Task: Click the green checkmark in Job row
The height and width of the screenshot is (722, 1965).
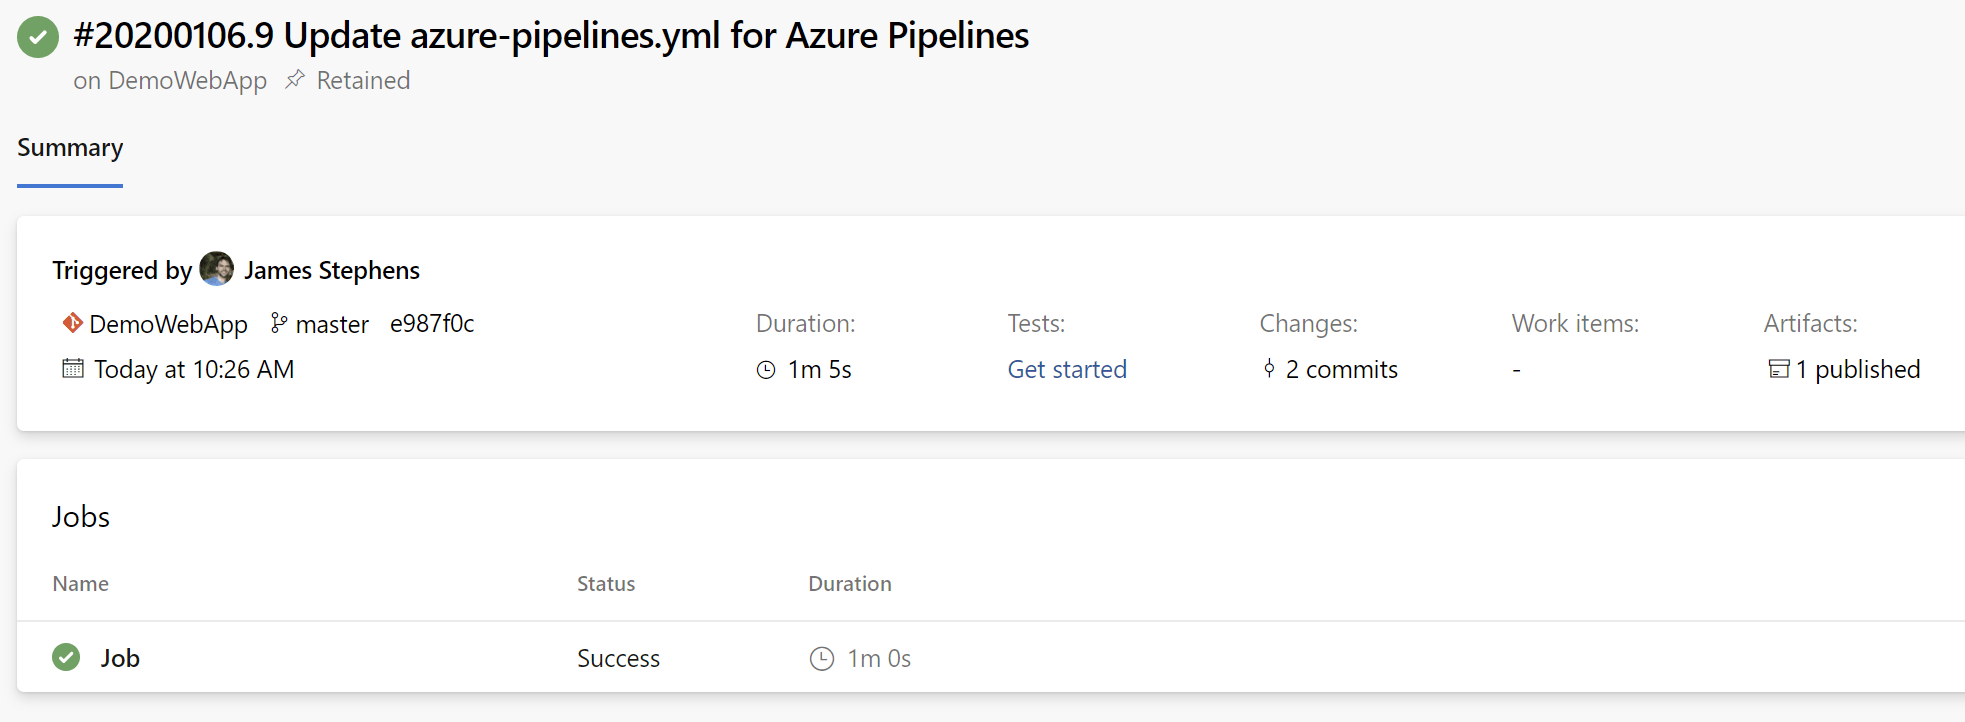Action: tap(66, 657)
